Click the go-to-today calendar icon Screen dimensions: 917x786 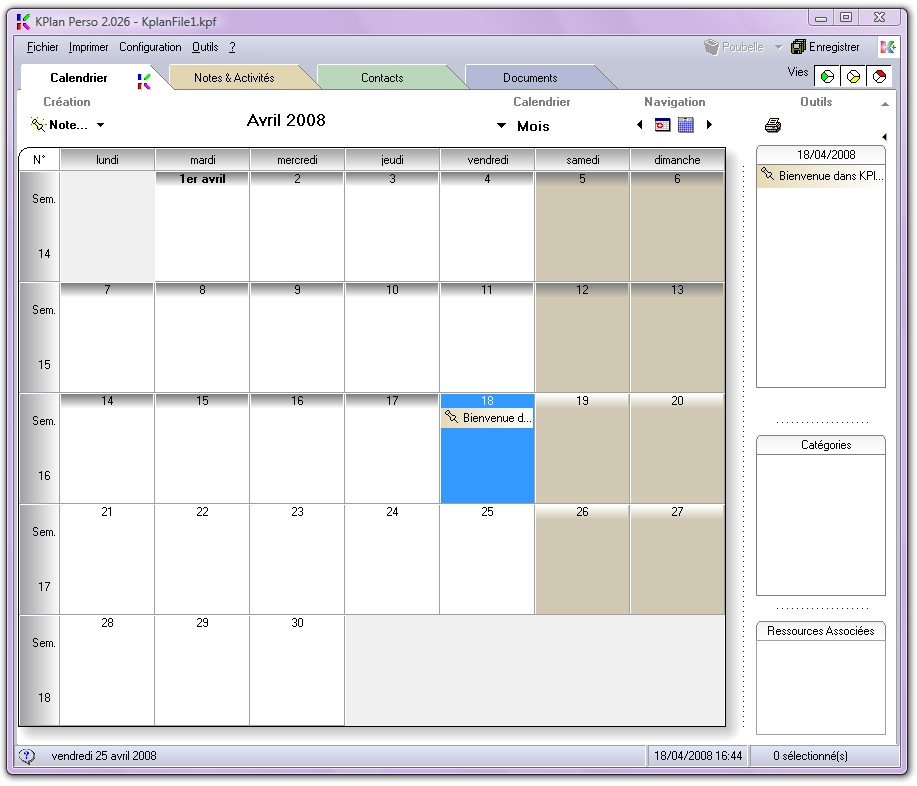(x=662, y=125)
